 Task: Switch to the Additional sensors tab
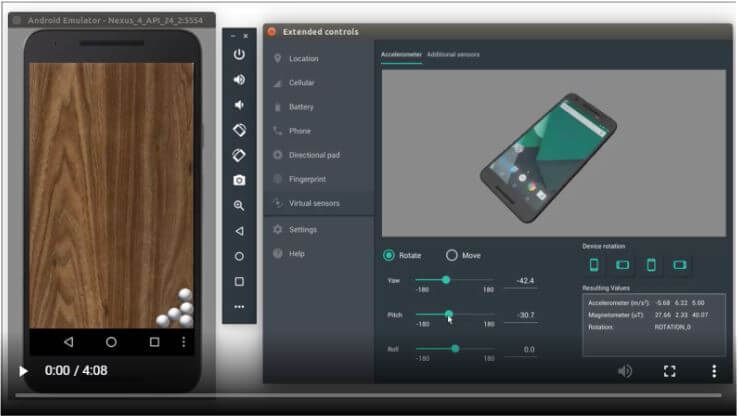point(453,54)
